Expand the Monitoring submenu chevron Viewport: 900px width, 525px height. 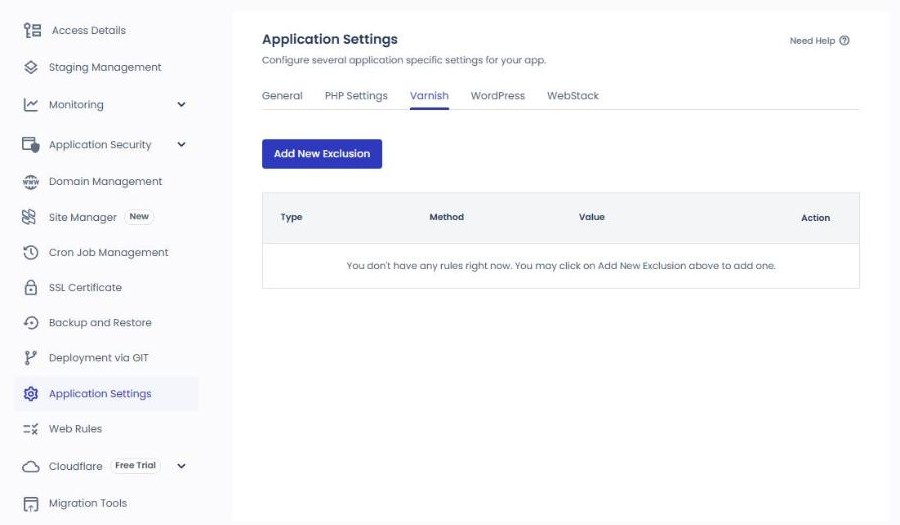pyautogui.click(x=181, y=104)
